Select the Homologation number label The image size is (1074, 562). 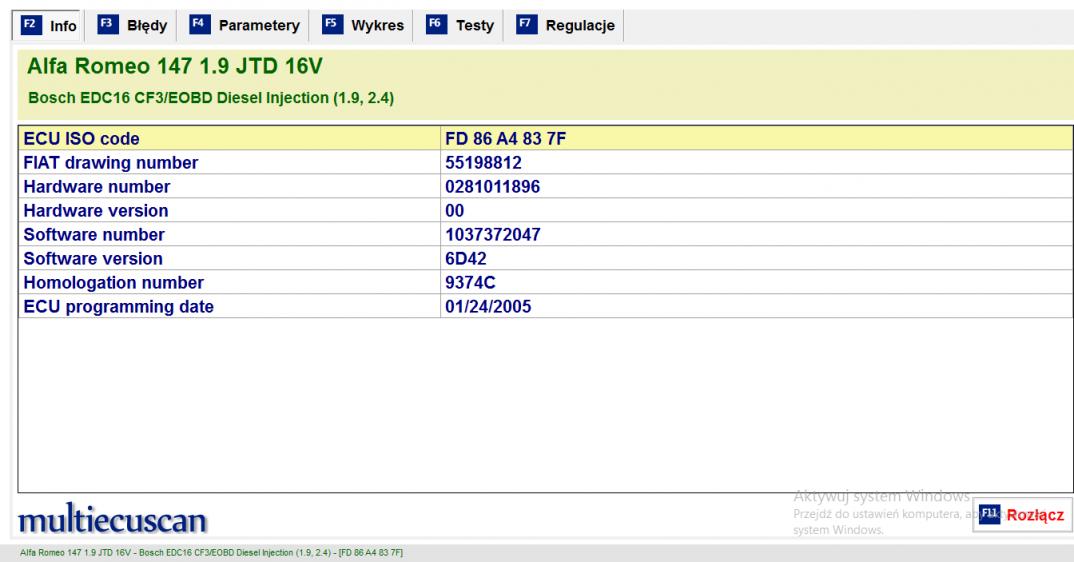(113, 282)
